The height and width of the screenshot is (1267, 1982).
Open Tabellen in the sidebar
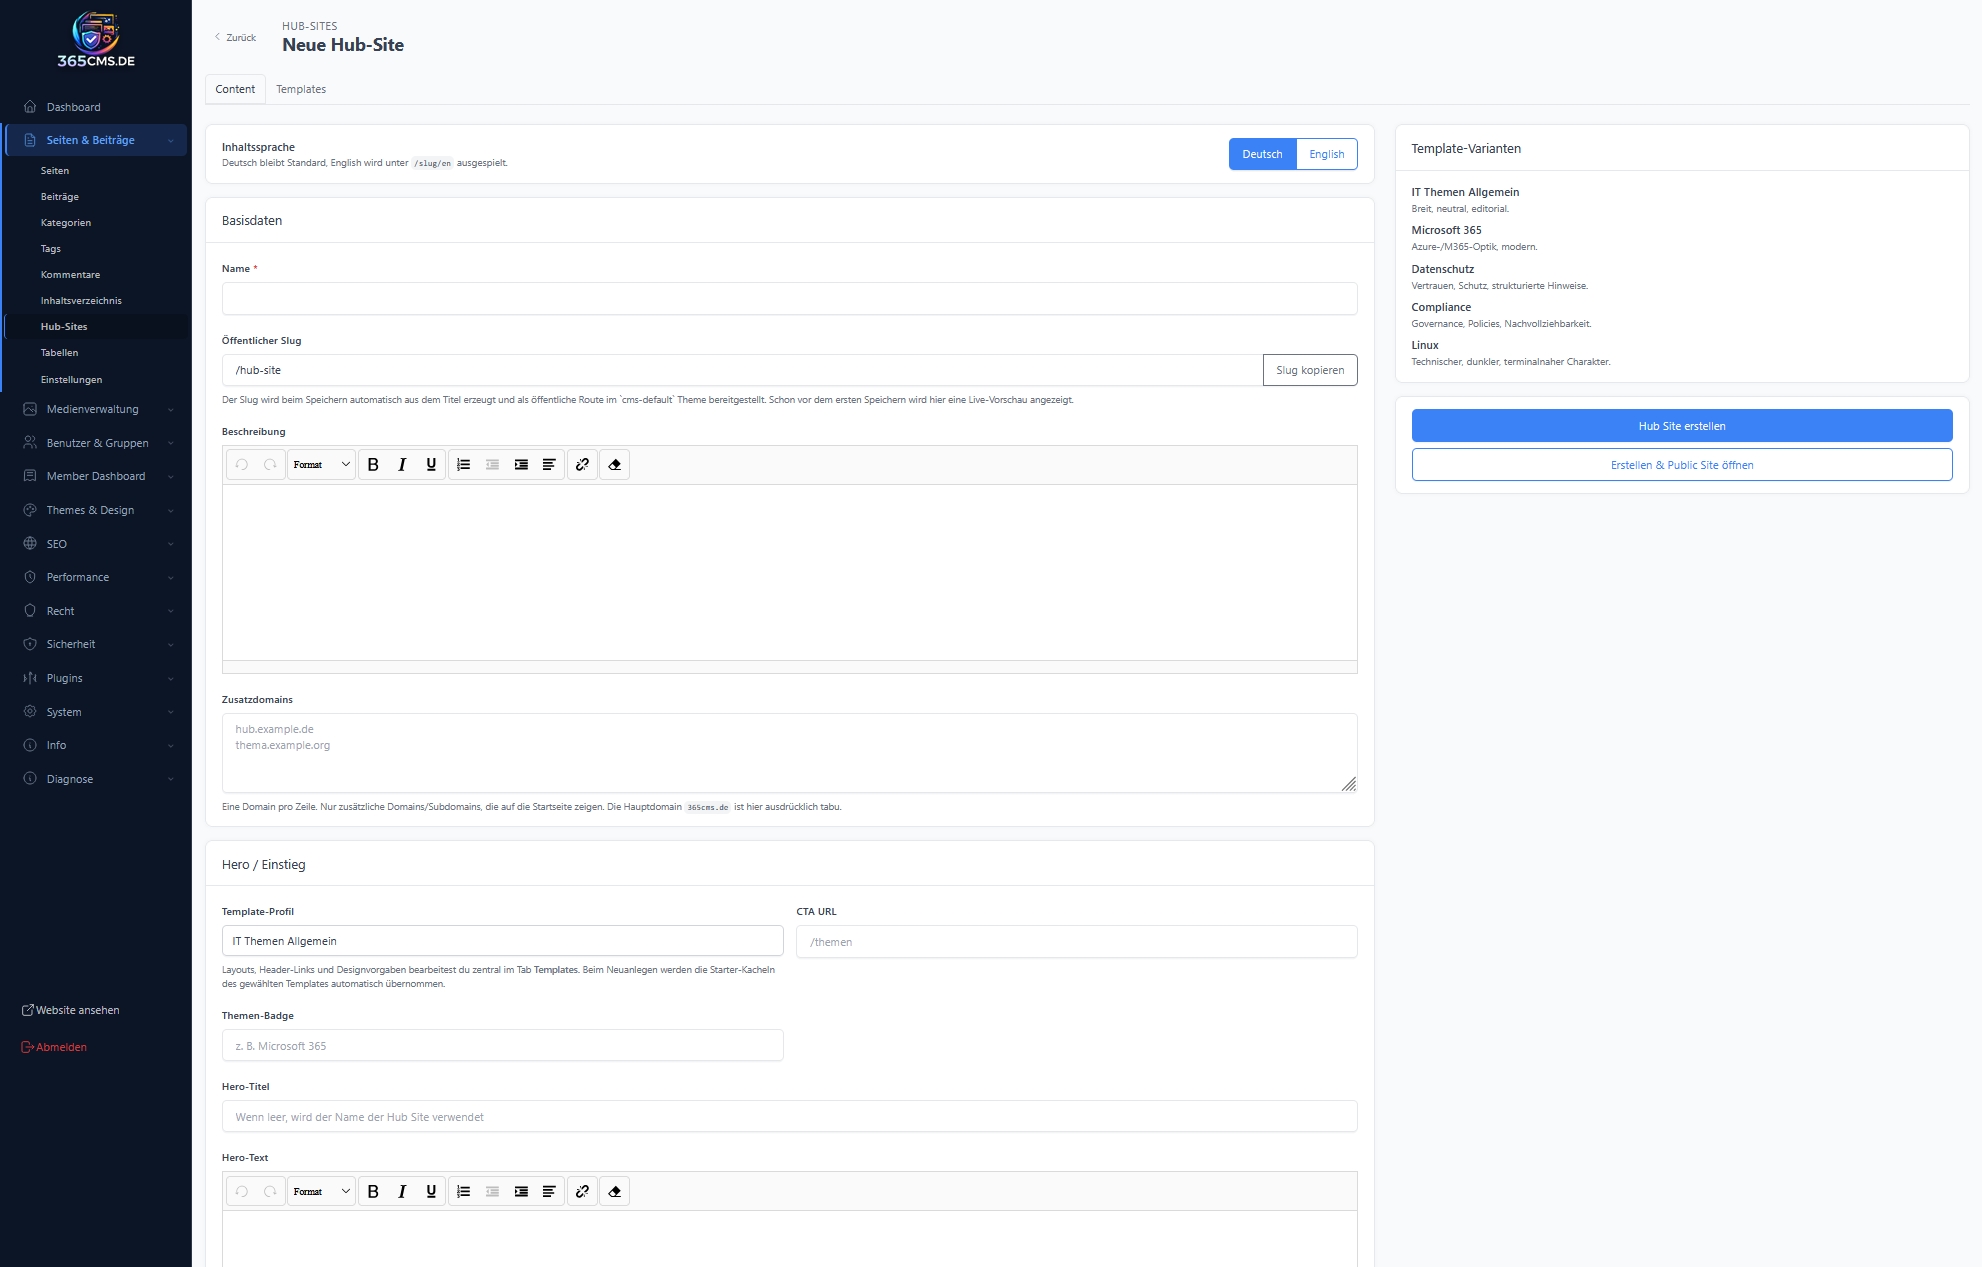pos(59,353)
